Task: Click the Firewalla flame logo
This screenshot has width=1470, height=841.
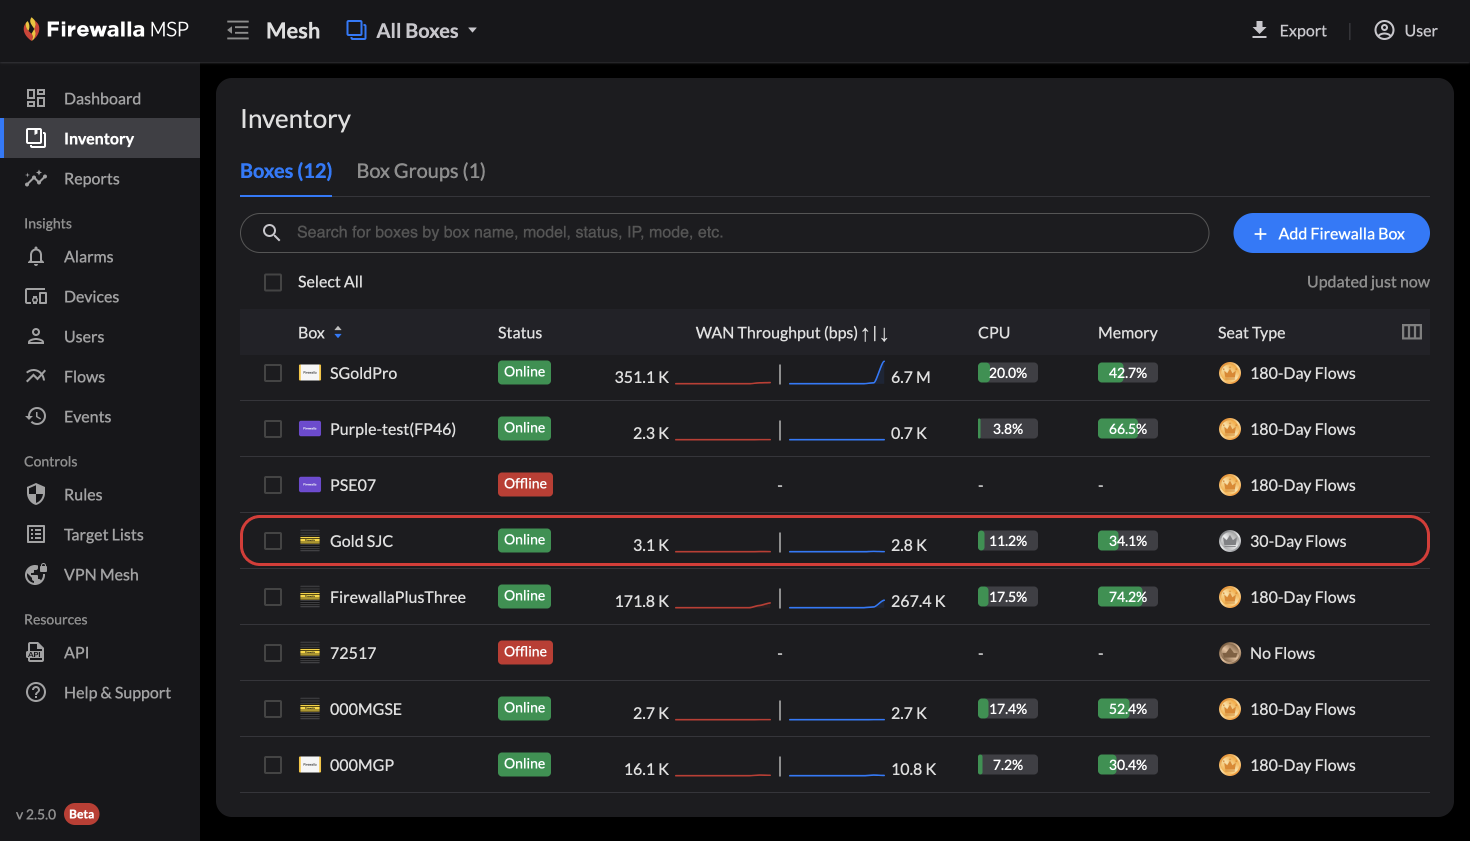Action: point(31,29)
